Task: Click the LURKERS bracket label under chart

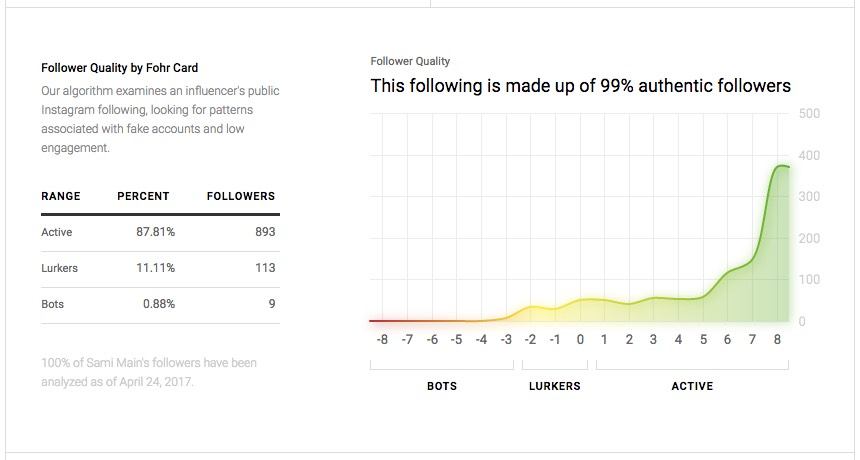Action: tap(555, 386)
